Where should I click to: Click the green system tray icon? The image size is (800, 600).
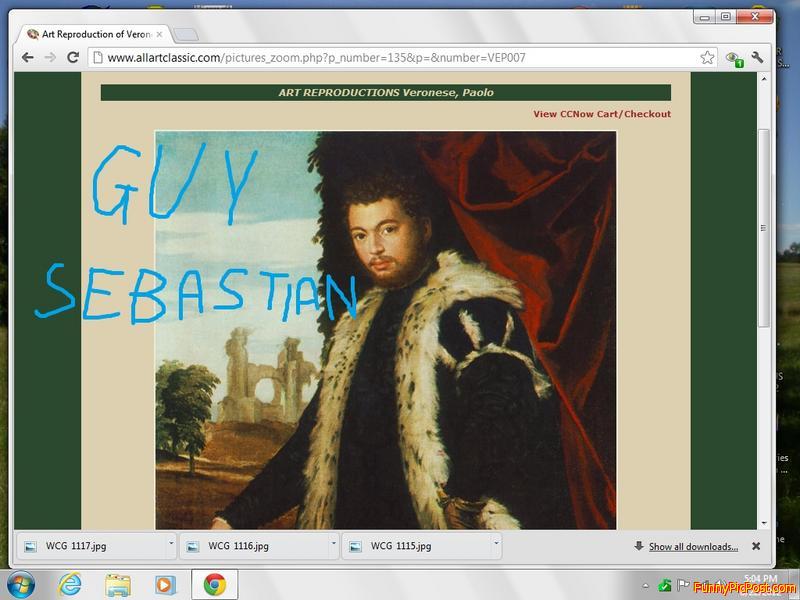664,585
